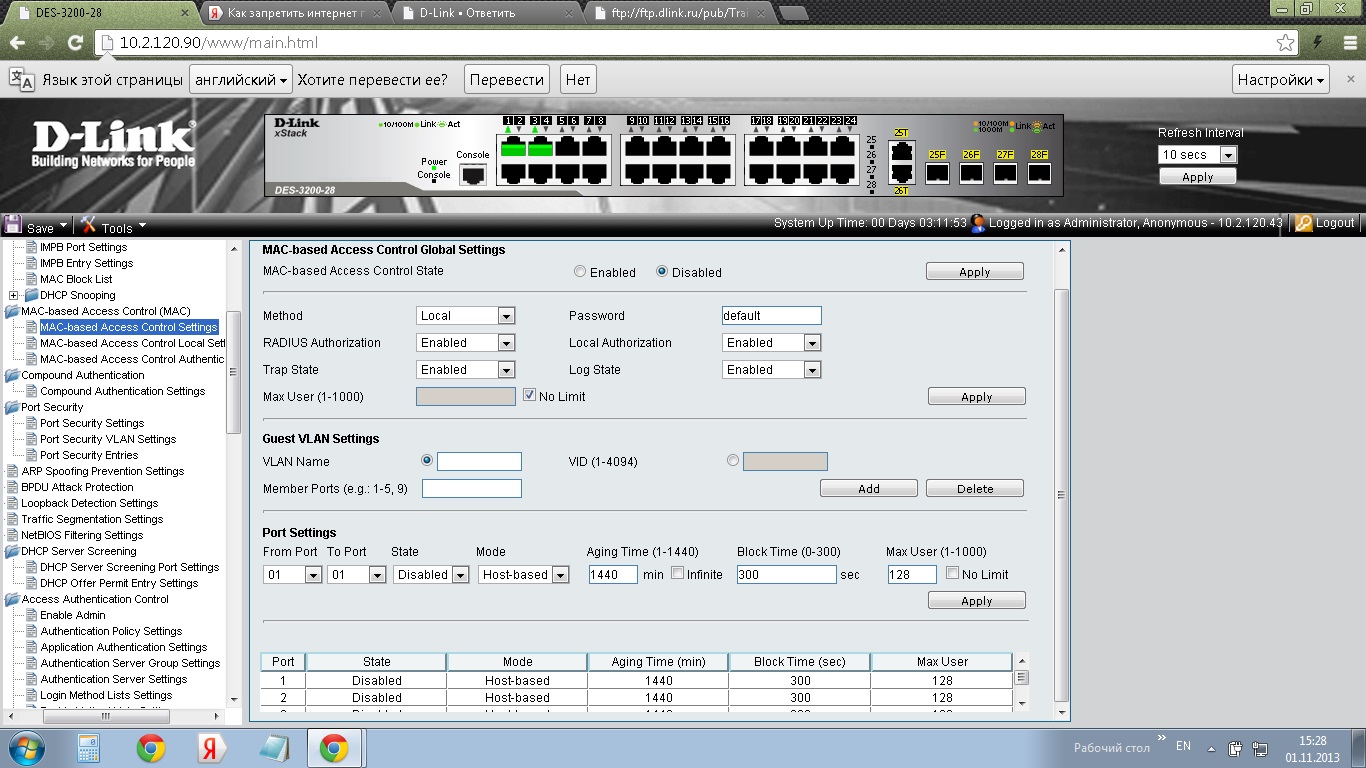Select Enabled radio for MAC-based Access Control

pyautogui.click(x=580, y=272)
